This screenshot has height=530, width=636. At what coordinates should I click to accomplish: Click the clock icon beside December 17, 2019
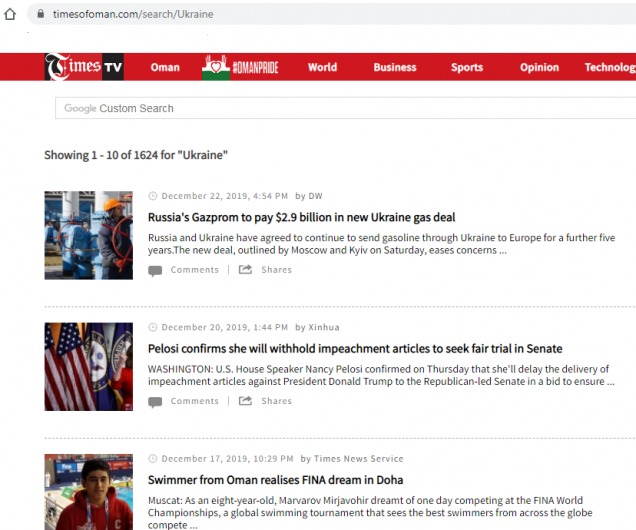click(153, 459)
